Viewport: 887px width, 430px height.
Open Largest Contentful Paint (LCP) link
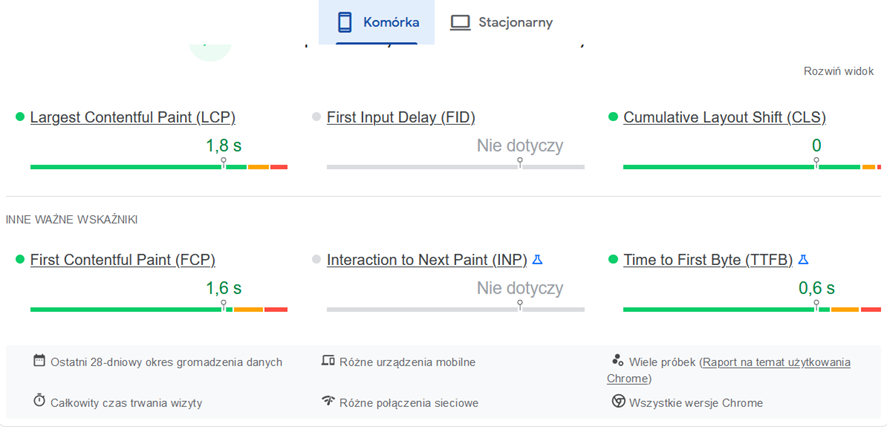[132, 117]
